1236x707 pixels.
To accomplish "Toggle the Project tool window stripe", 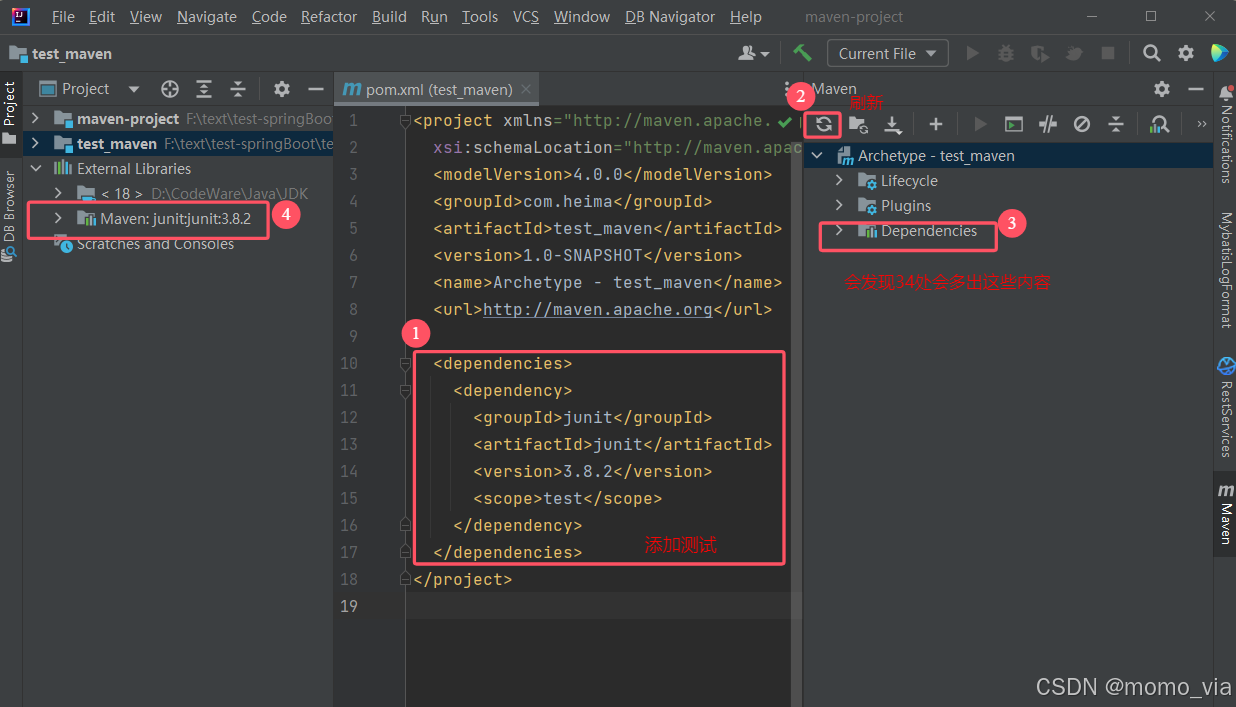I will 10,113.
